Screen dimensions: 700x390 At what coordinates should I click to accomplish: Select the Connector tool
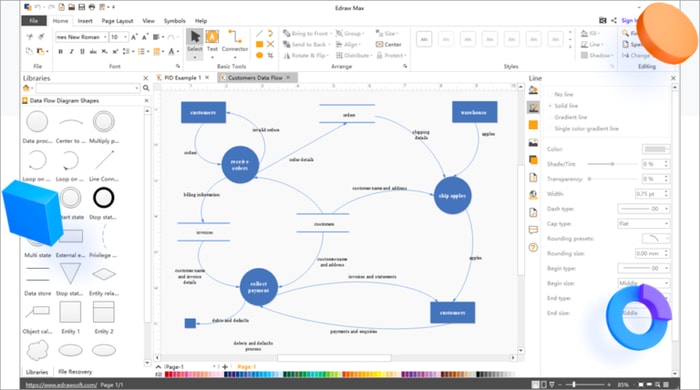pyautogui.click(x=234, y=41)
